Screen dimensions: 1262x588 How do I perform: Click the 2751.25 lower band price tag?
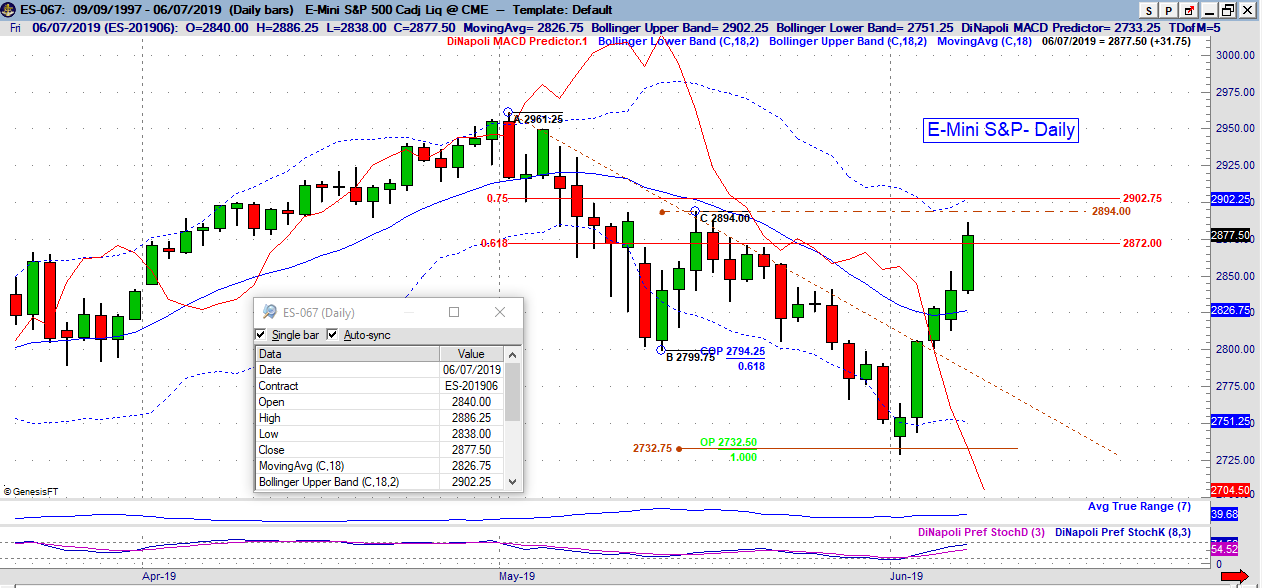coord(1230,422)
